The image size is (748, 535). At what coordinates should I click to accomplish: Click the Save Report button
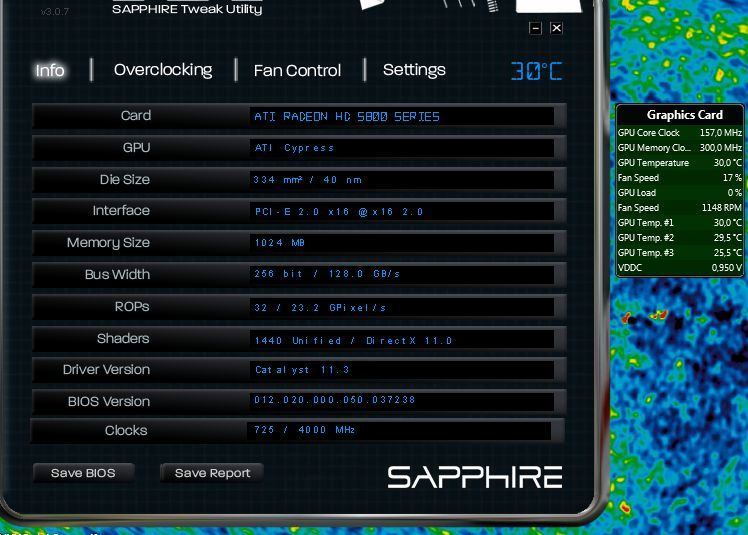click(x=212, y=473)
